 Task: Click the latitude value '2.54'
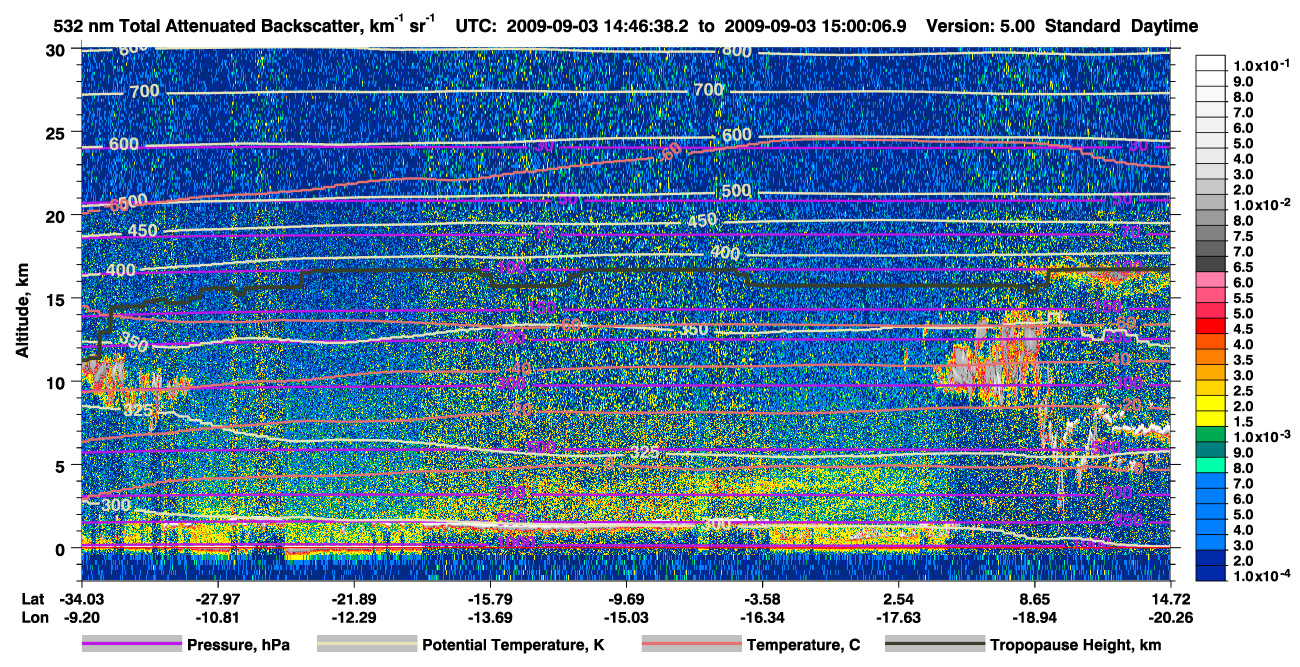tap(899, 599)
